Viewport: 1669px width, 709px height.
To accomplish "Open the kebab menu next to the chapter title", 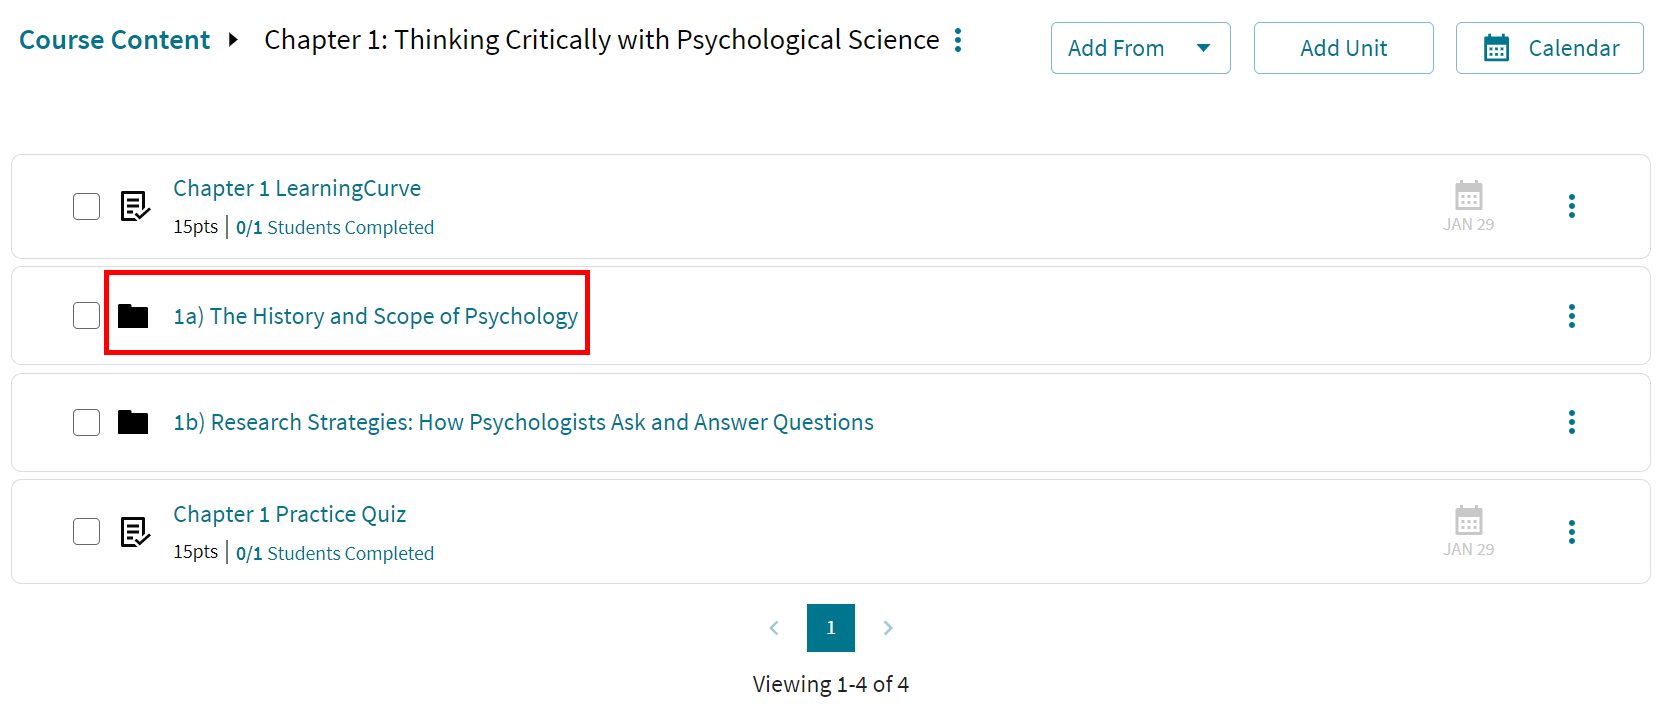I will click(958, 40).
